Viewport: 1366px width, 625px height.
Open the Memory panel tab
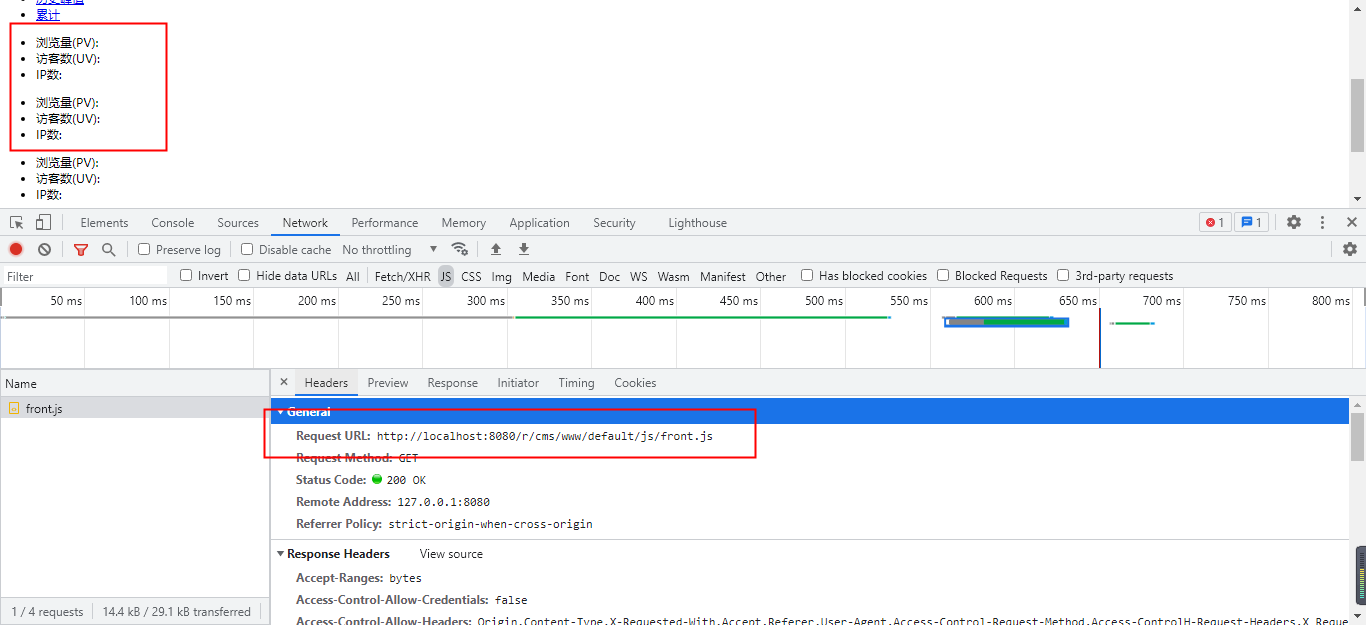pos(464,223)
